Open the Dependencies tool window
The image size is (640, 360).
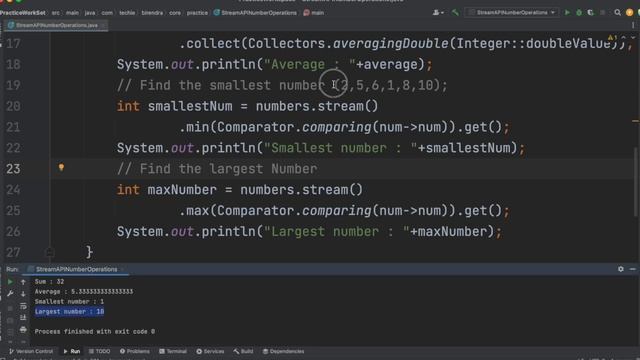click(x=284, y=351)
